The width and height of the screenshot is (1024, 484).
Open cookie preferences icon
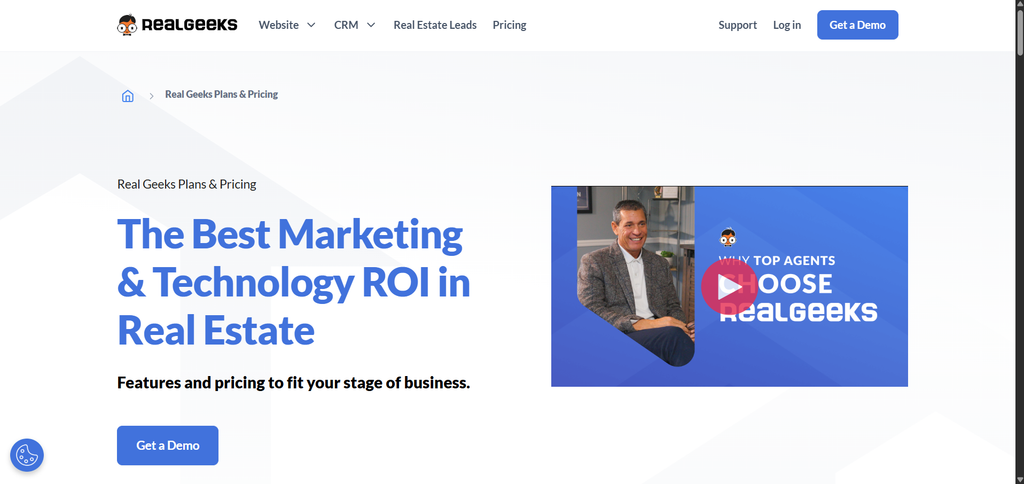[x=27, y=455]
